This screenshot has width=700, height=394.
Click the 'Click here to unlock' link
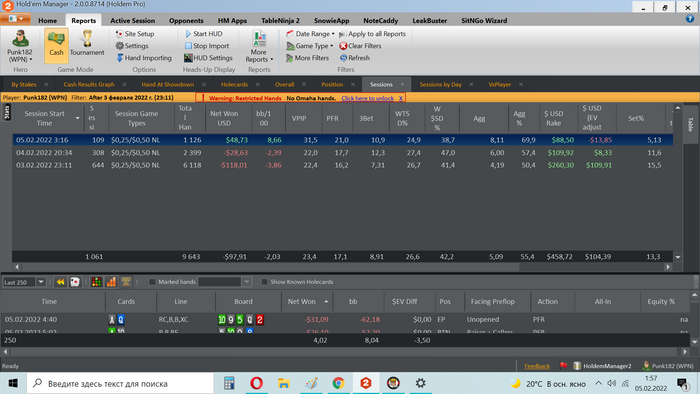click(367, 98)
